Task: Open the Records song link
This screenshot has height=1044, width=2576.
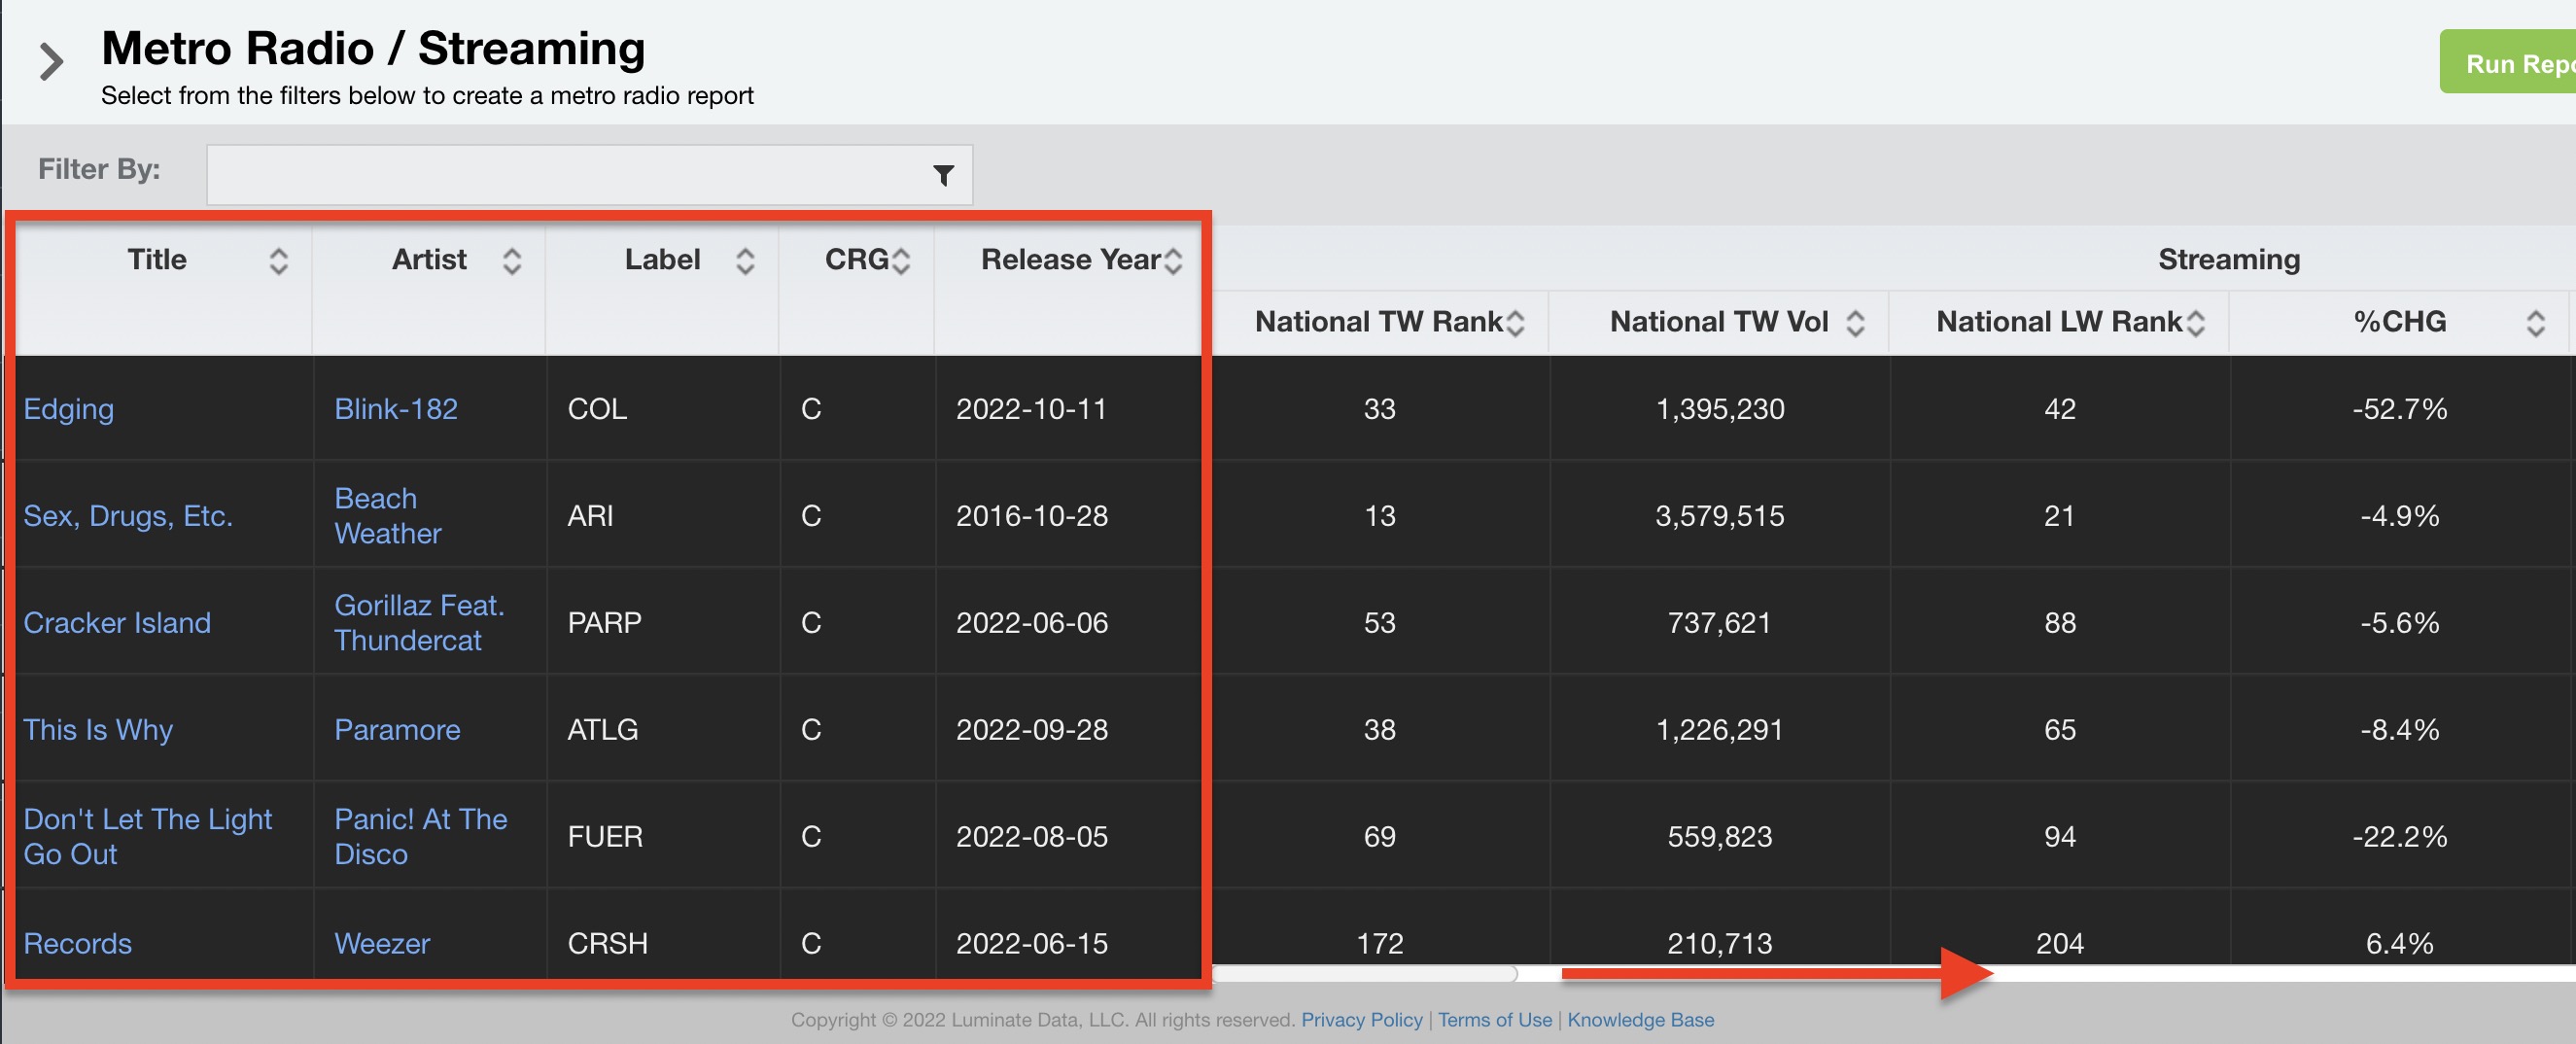Action: point(77,944)
